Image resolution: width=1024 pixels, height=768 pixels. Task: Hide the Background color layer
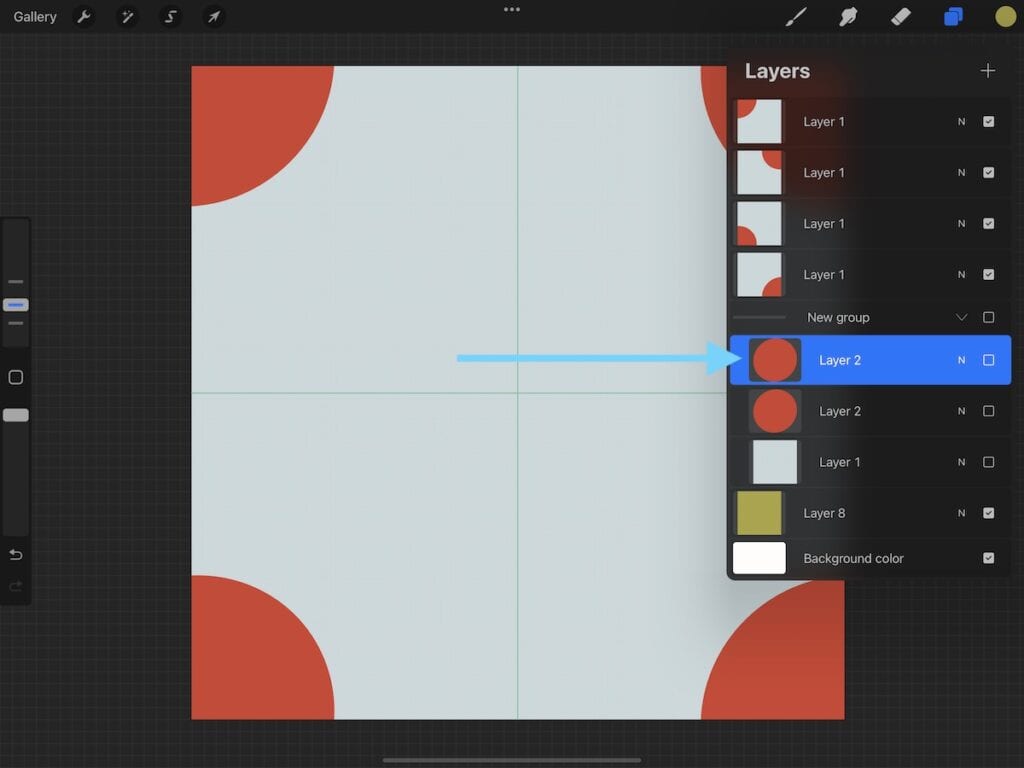[989, 558]
